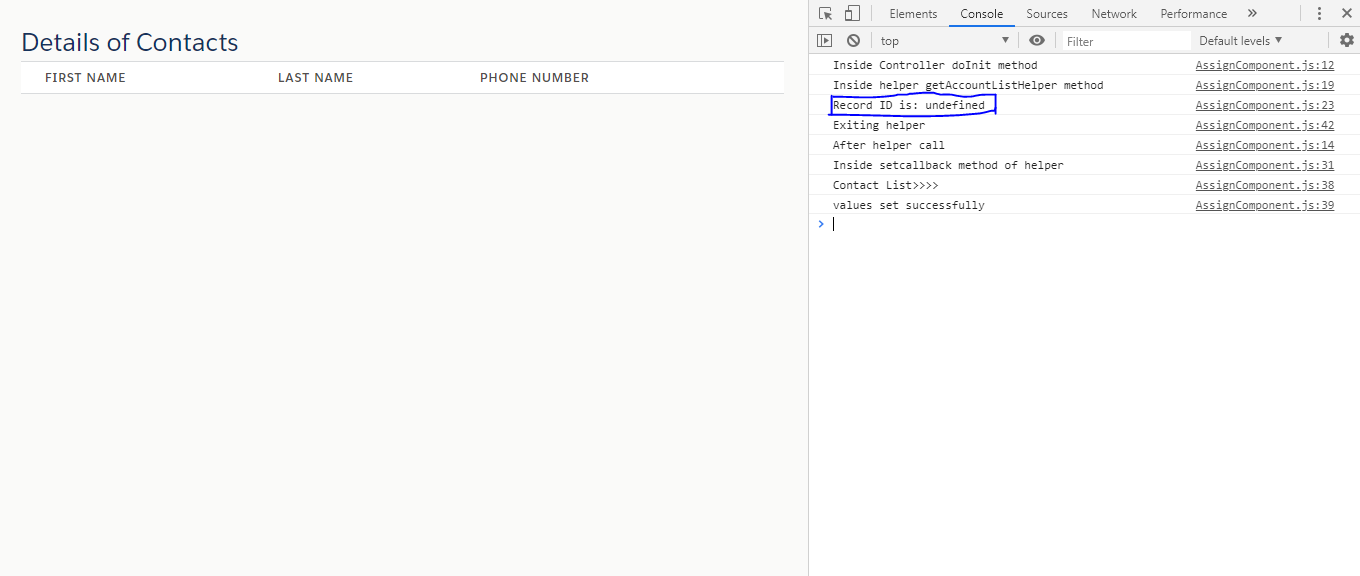Select 'Exiting helper' log message
Screen dimensions: 1360x576
(879, 125)
